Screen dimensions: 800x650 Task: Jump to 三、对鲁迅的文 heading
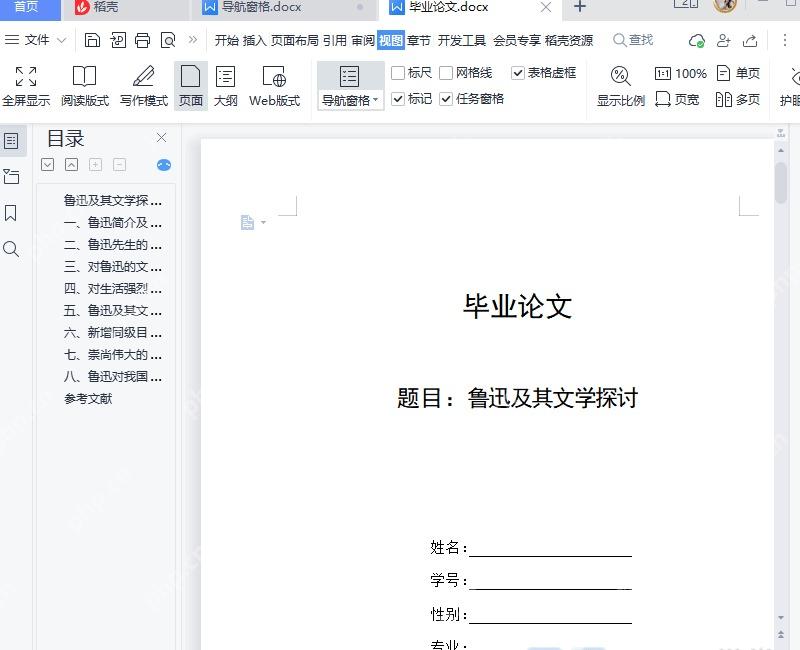pyautogui.click(x=113, y=266)
